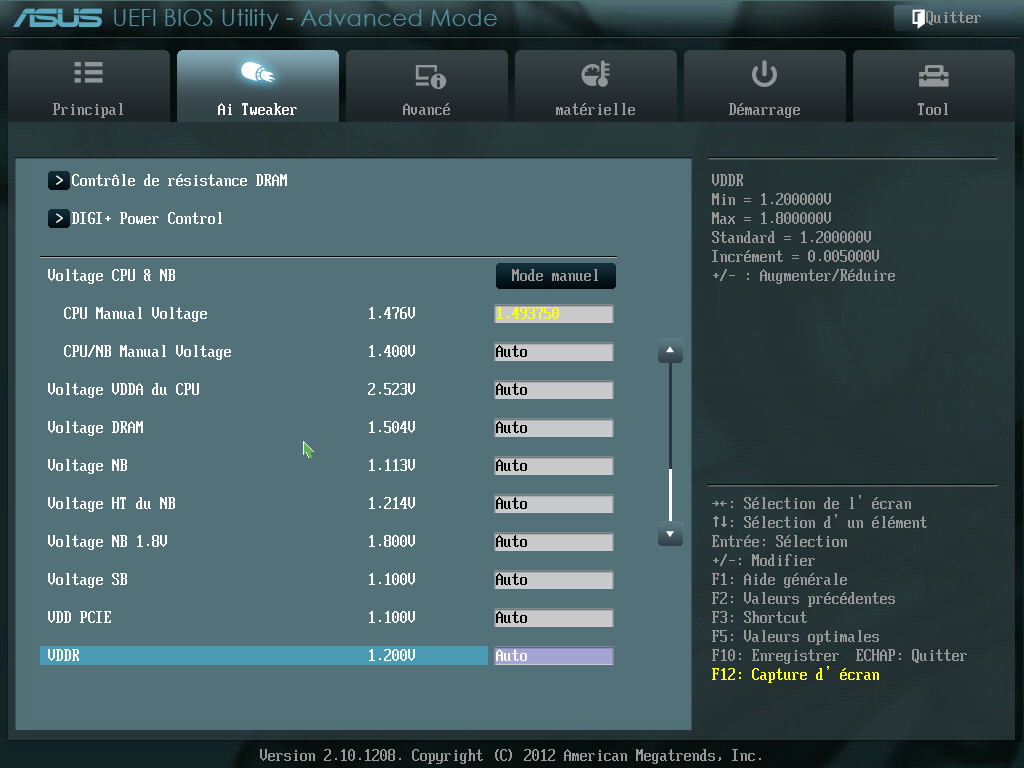Click arrow icon beside Contrôle de résistance DRAM
The image size is (1024, 768).
pyautogui.click(x=58, y=180)
